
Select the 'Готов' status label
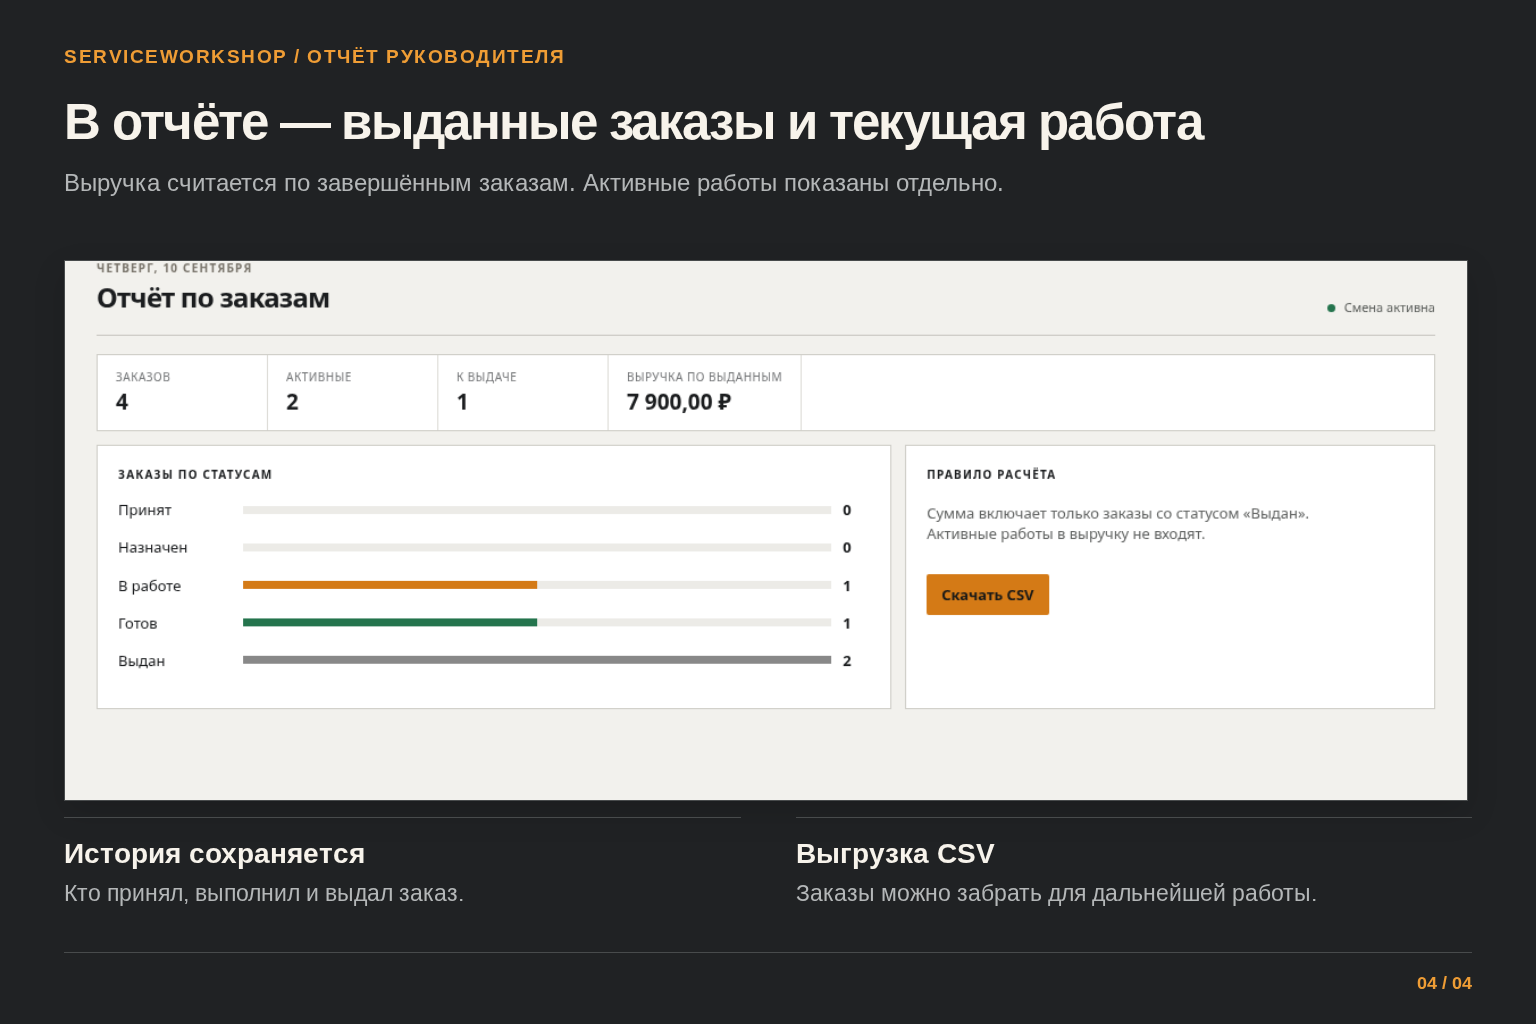coord(138,624)
